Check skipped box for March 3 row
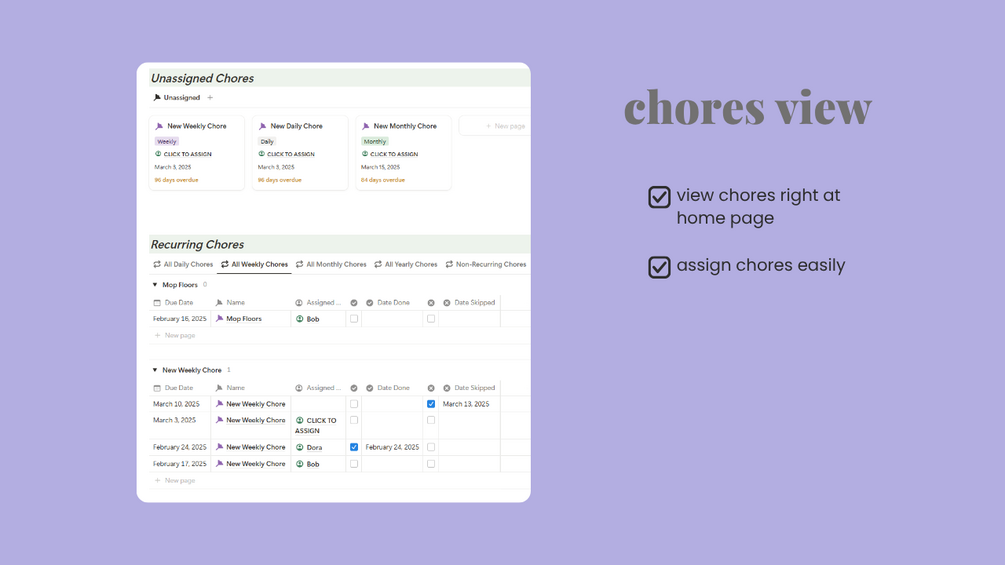Viewport: 1005px width, 565px height. [431, 420]
